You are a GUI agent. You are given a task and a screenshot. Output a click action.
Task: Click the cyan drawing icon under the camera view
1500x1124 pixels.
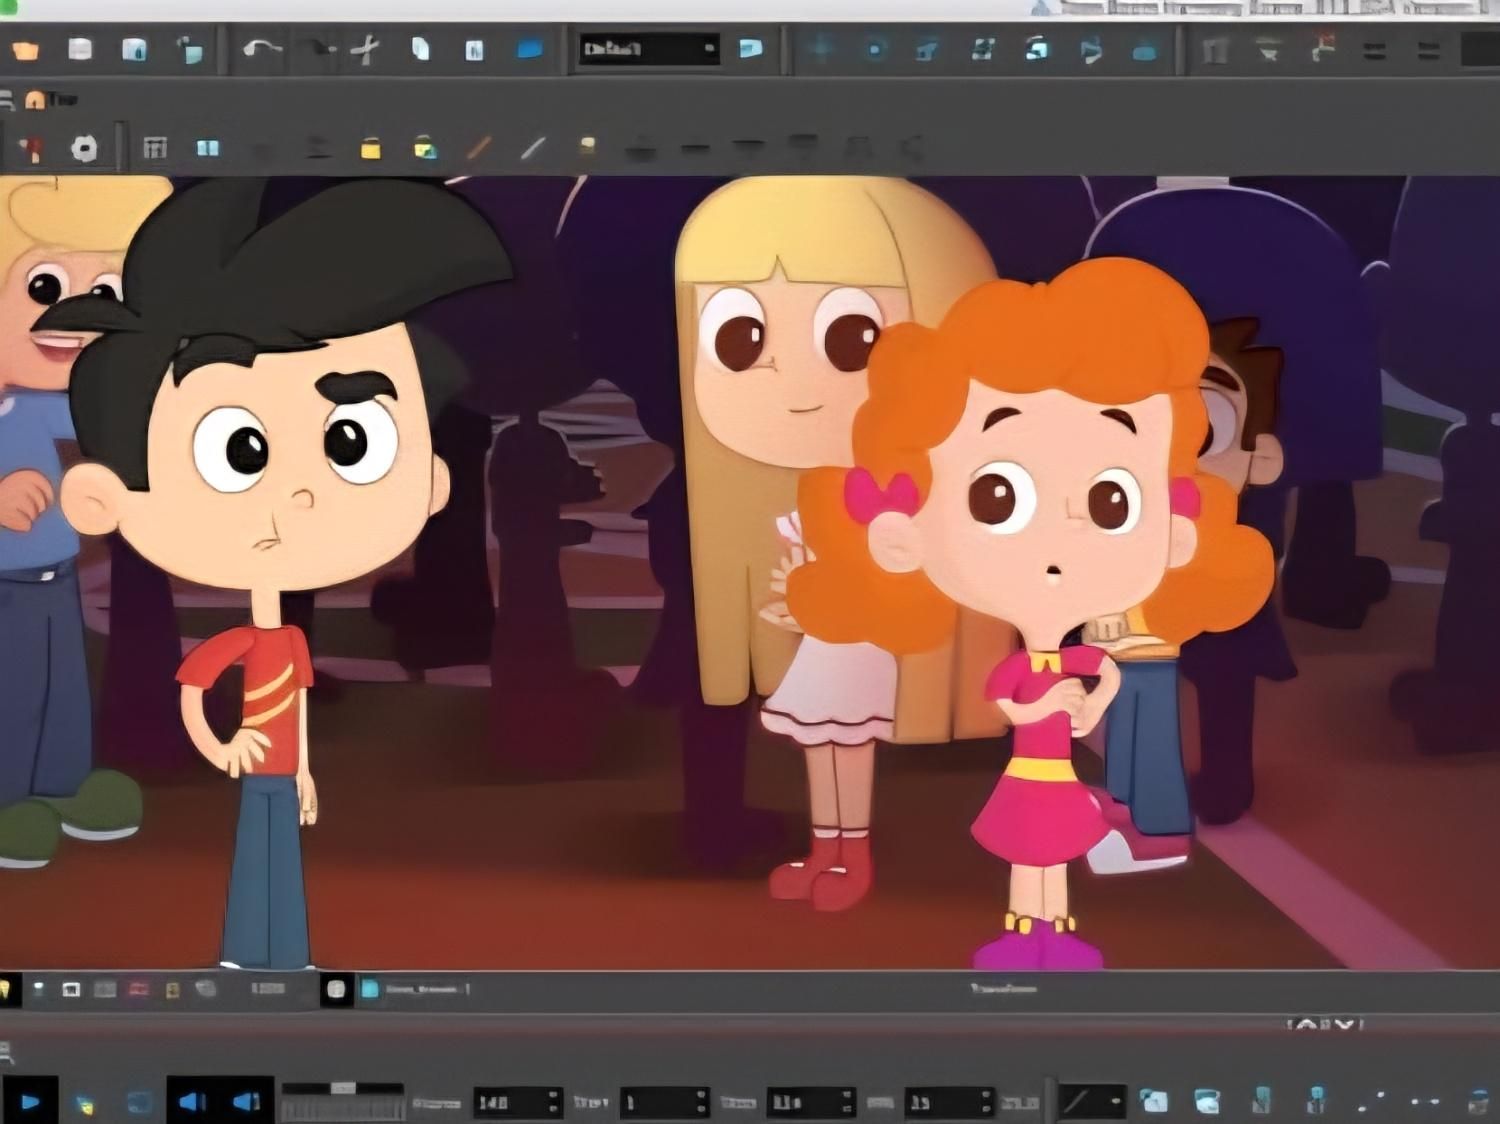click(370, 990)
